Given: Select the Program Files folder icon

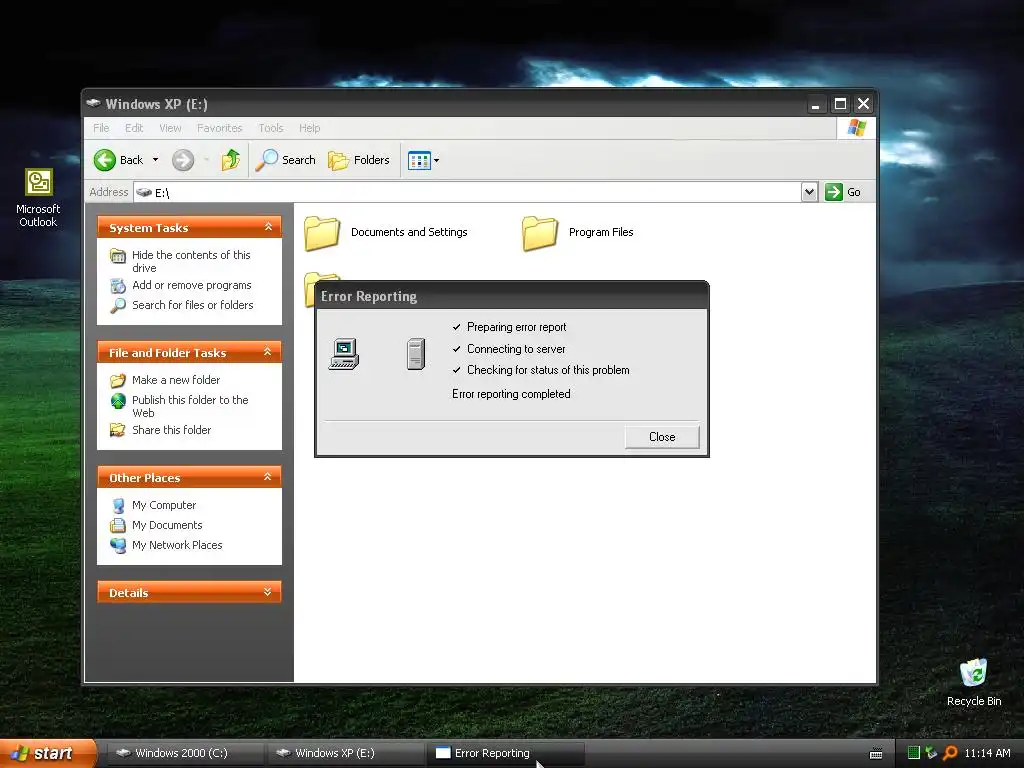Looking at the screenshot, I should pos(539,233).
